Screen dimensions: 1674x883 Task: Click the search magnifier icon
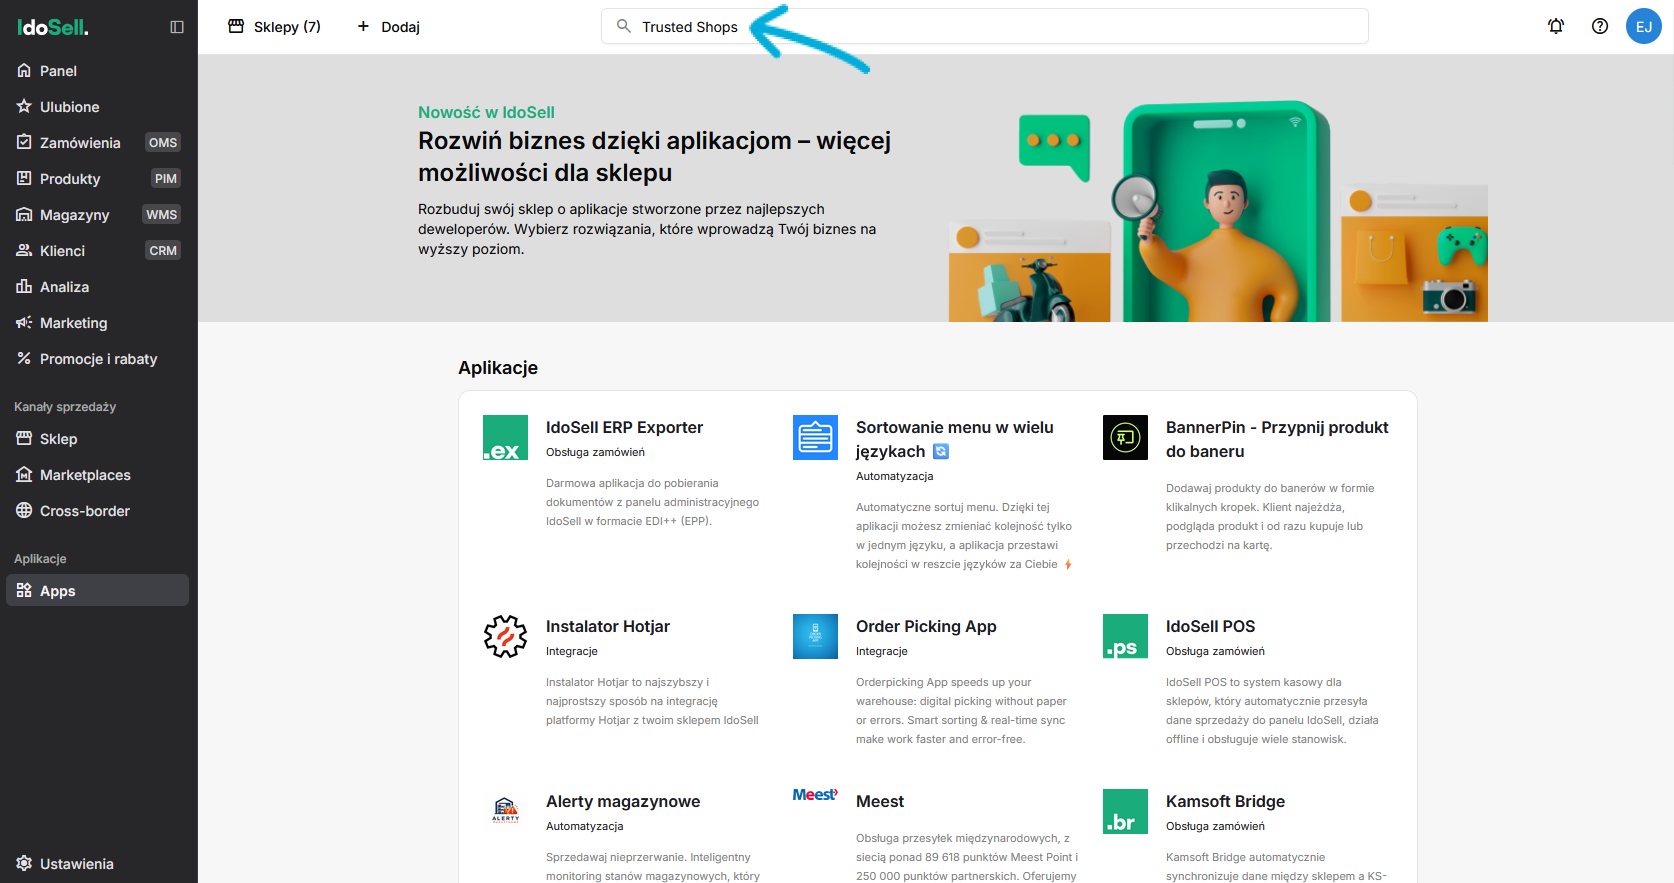pyautogui.click(x=624, y=26)
